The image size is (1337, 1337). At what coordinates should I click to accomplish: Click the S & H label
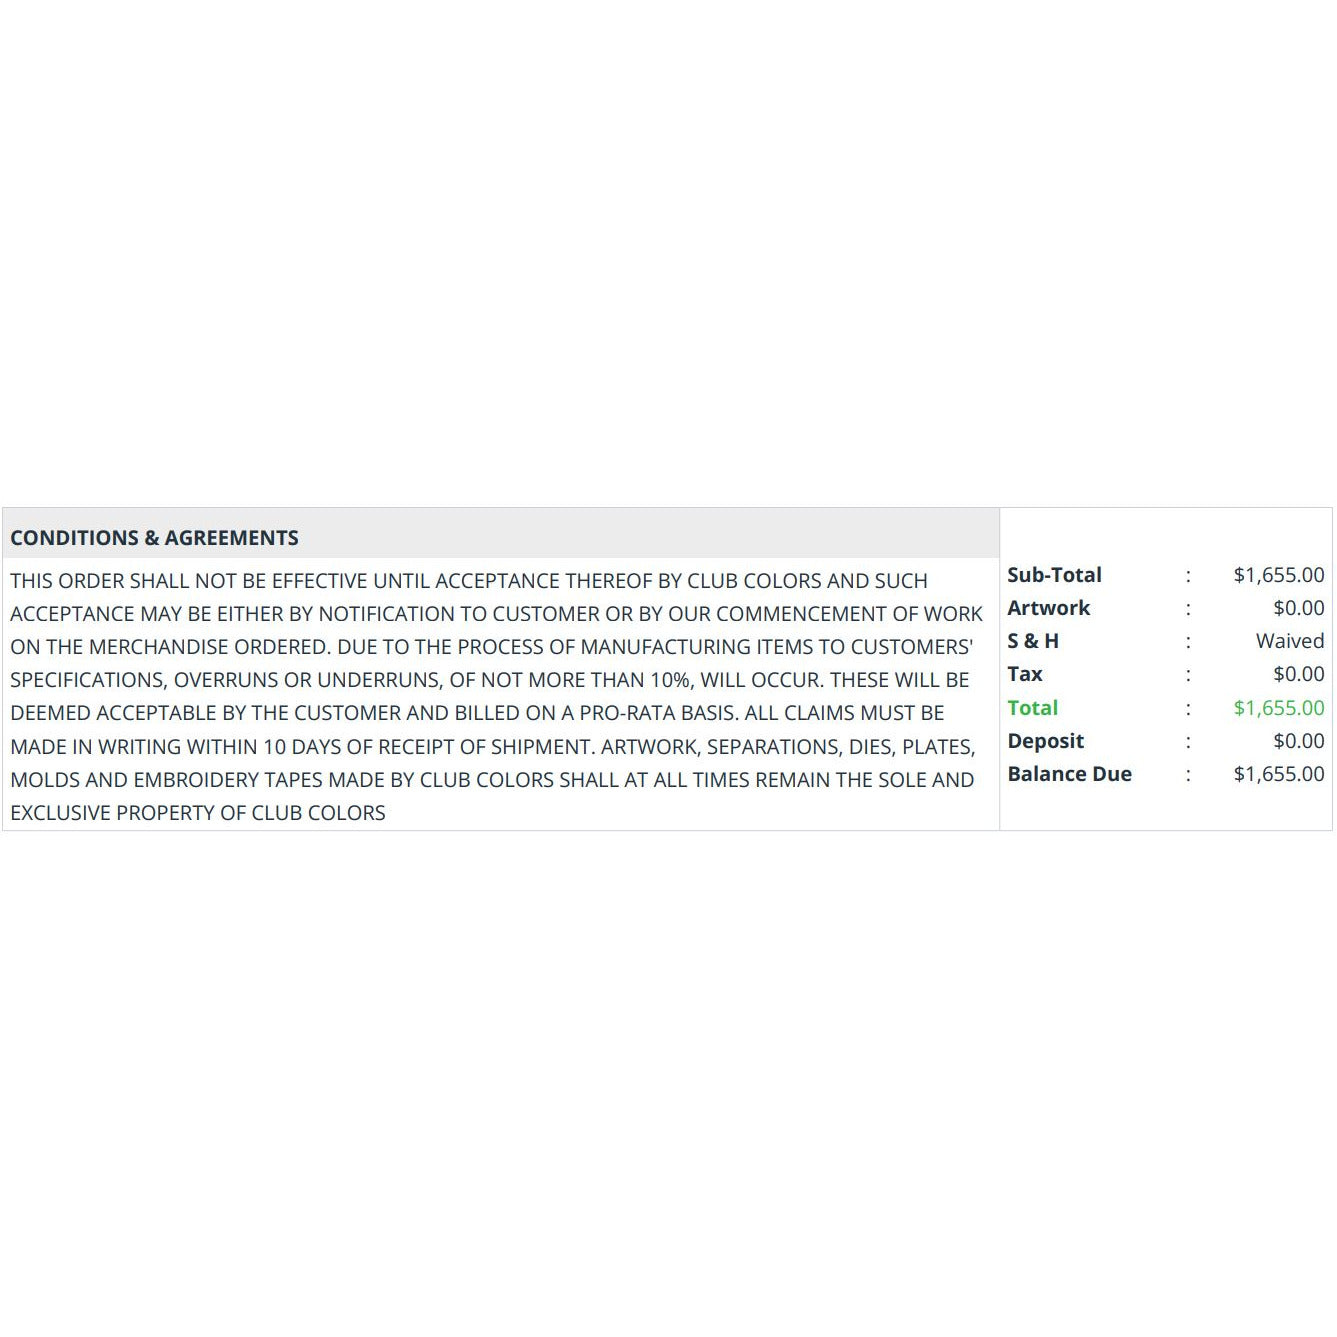[1033, 641]
